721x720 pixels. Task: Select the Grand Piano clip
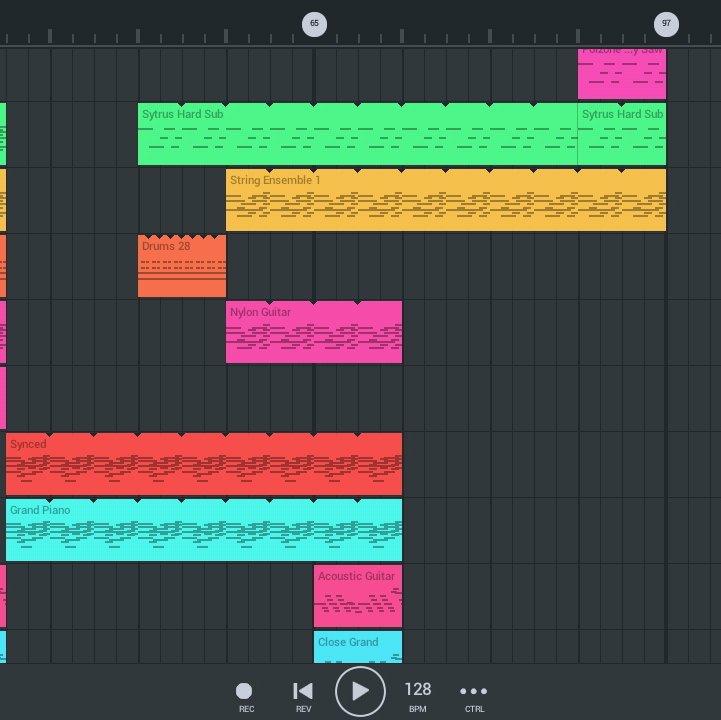coord(204,530)
